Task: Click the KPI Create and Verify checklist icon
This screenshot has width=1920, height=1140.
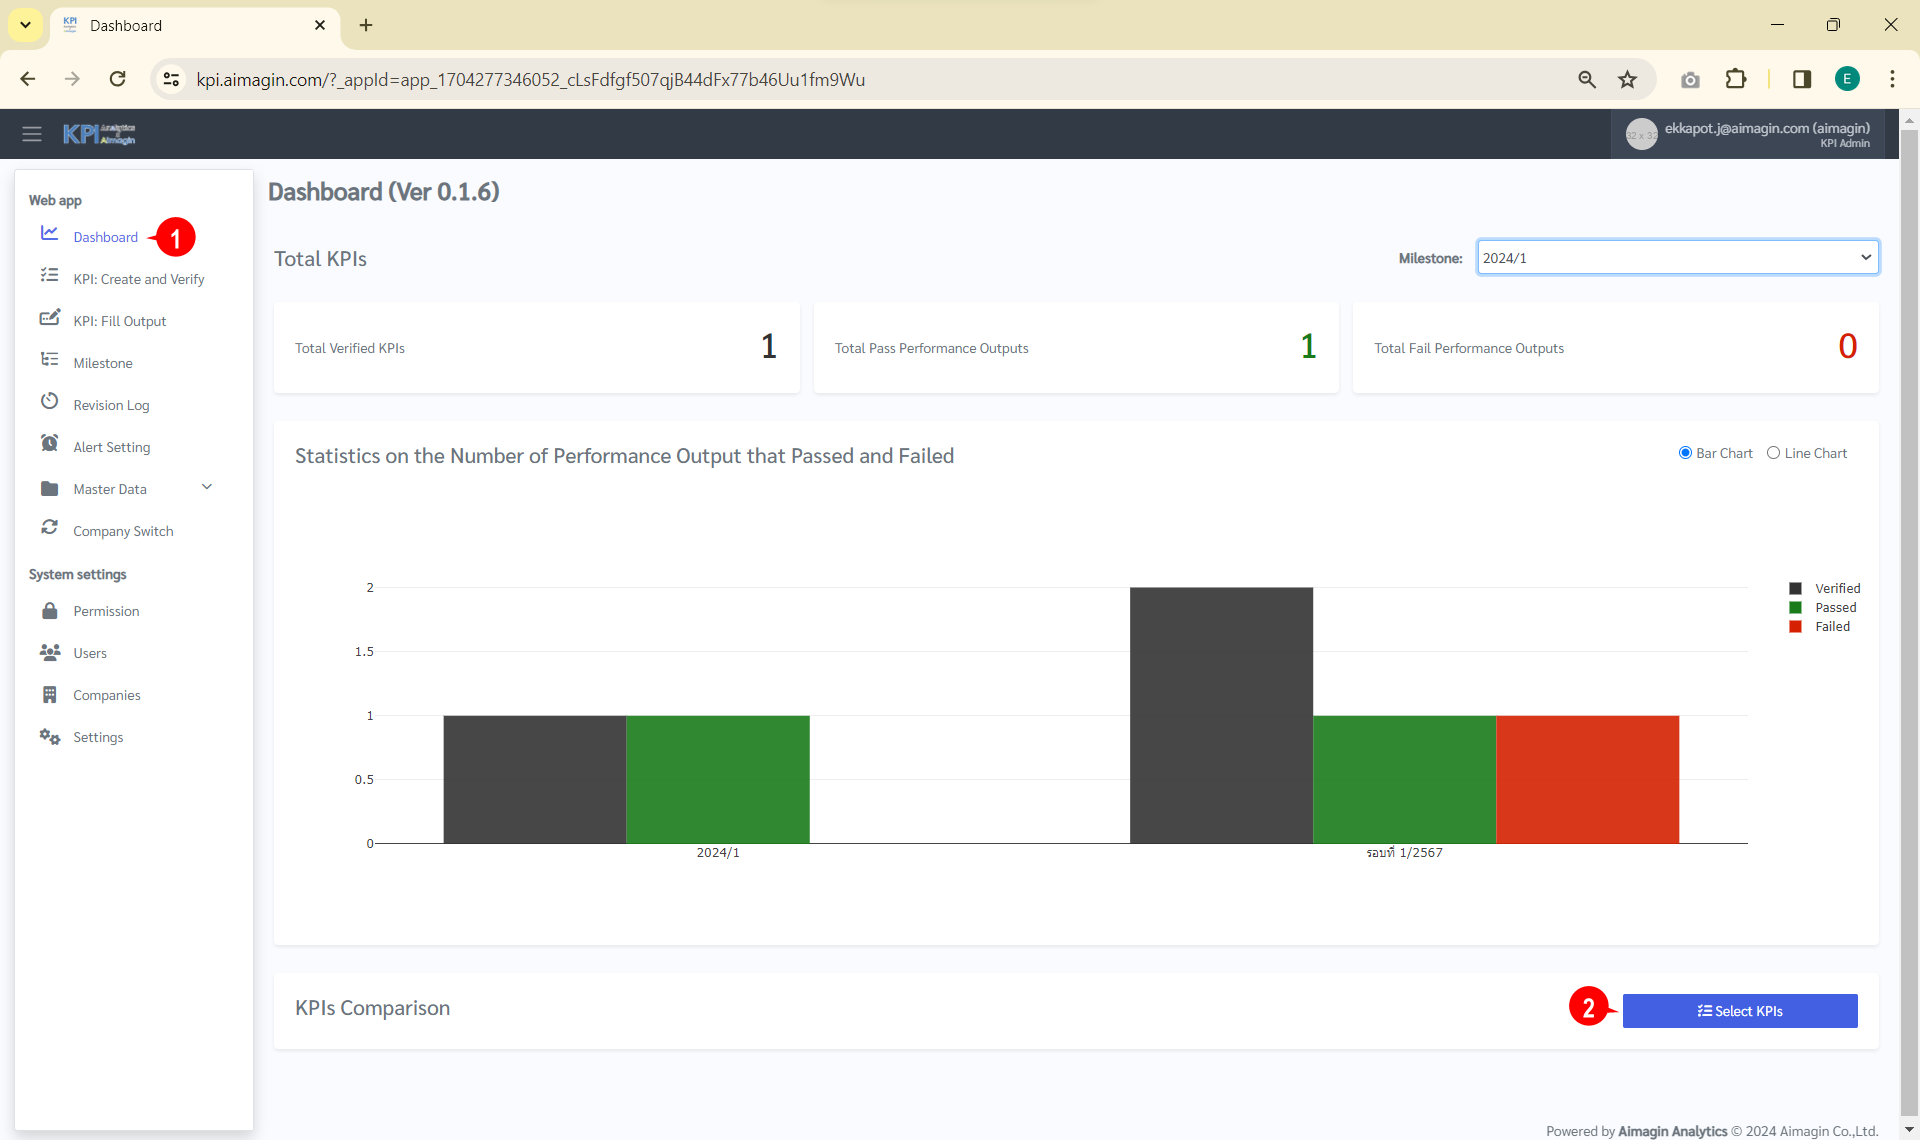Action: pos(49,275)
